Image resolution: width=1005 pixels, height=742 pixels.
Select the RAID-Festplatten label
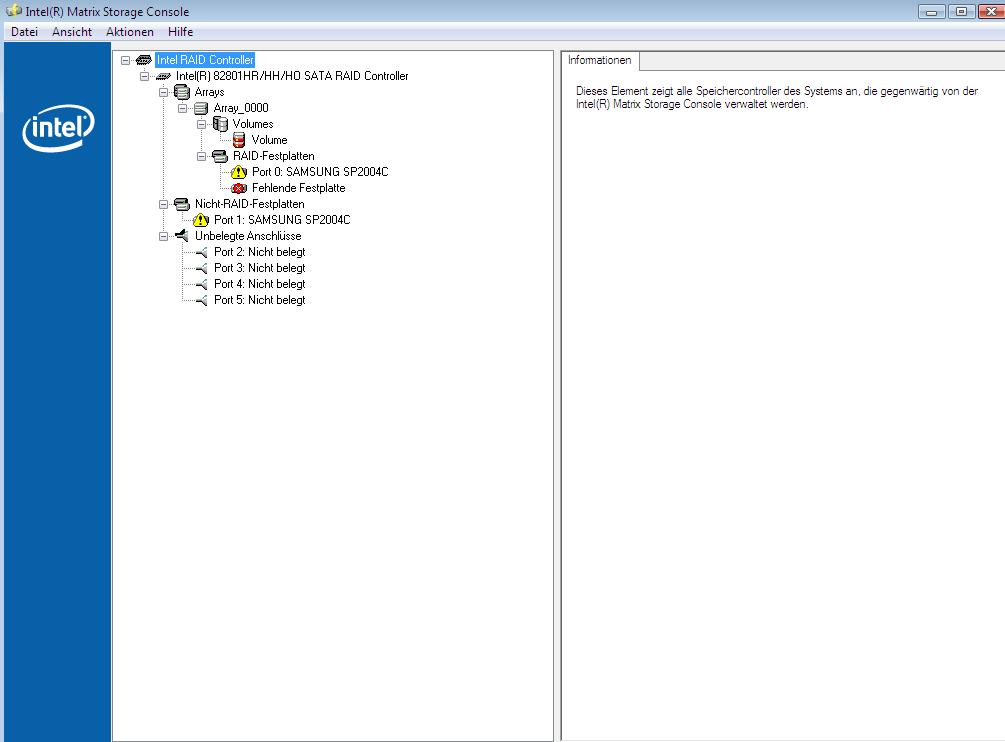tap(274, 156)
